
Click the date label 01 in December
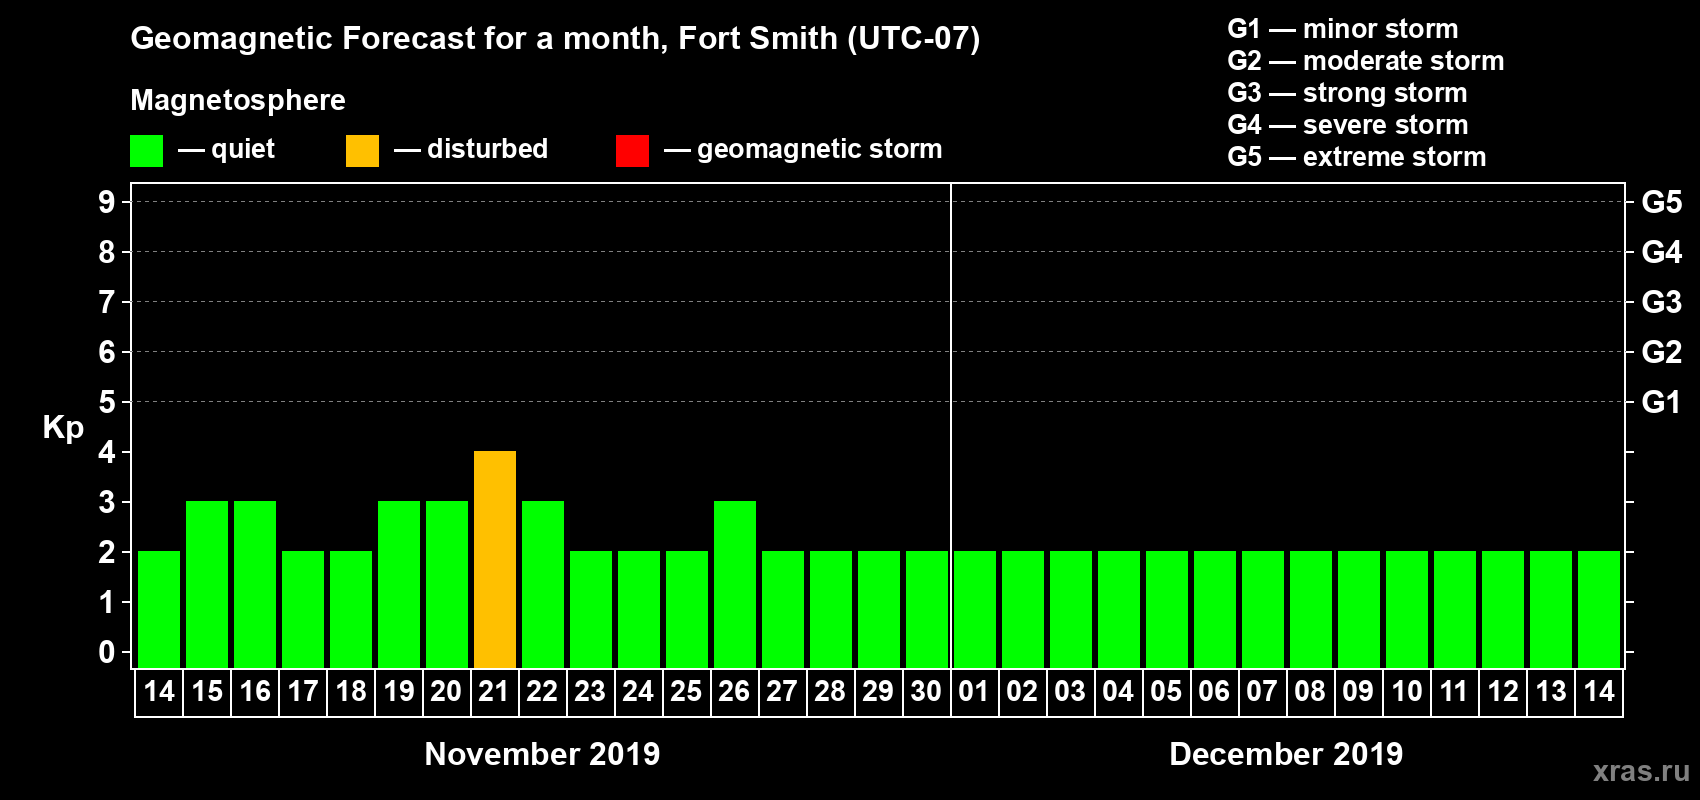point(974,692)
